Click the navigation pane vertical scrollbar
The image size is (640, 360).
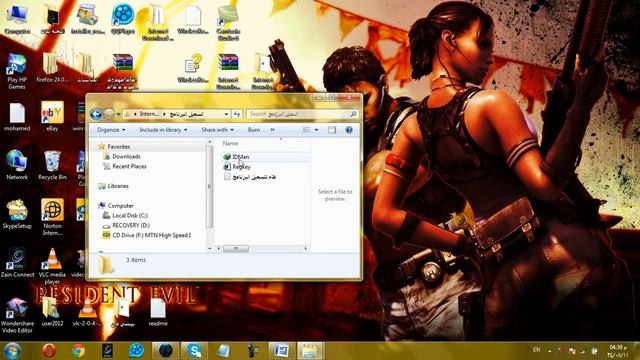pos(210,187)
